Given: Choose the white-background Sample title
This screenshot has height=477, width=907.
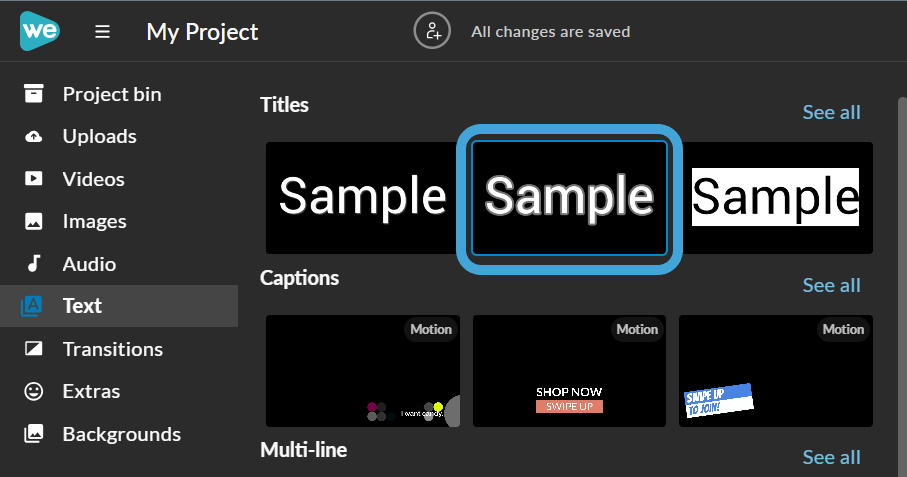Looking at the screenshot, I should pyautogui.click(x=775, y=197).
